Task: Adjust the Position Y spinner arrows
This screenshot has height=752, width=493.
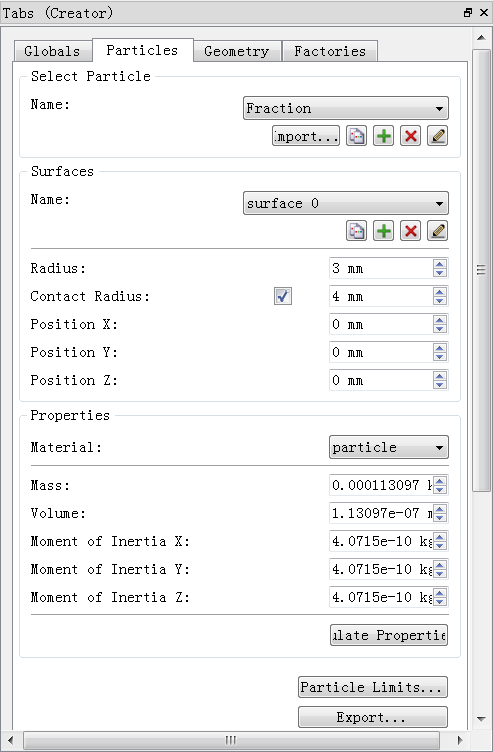Action: 440,352
